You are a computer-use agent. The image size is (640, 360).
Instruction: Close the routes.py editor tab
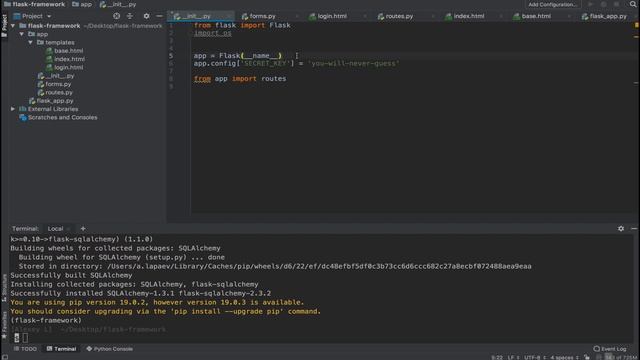point(433,16)
